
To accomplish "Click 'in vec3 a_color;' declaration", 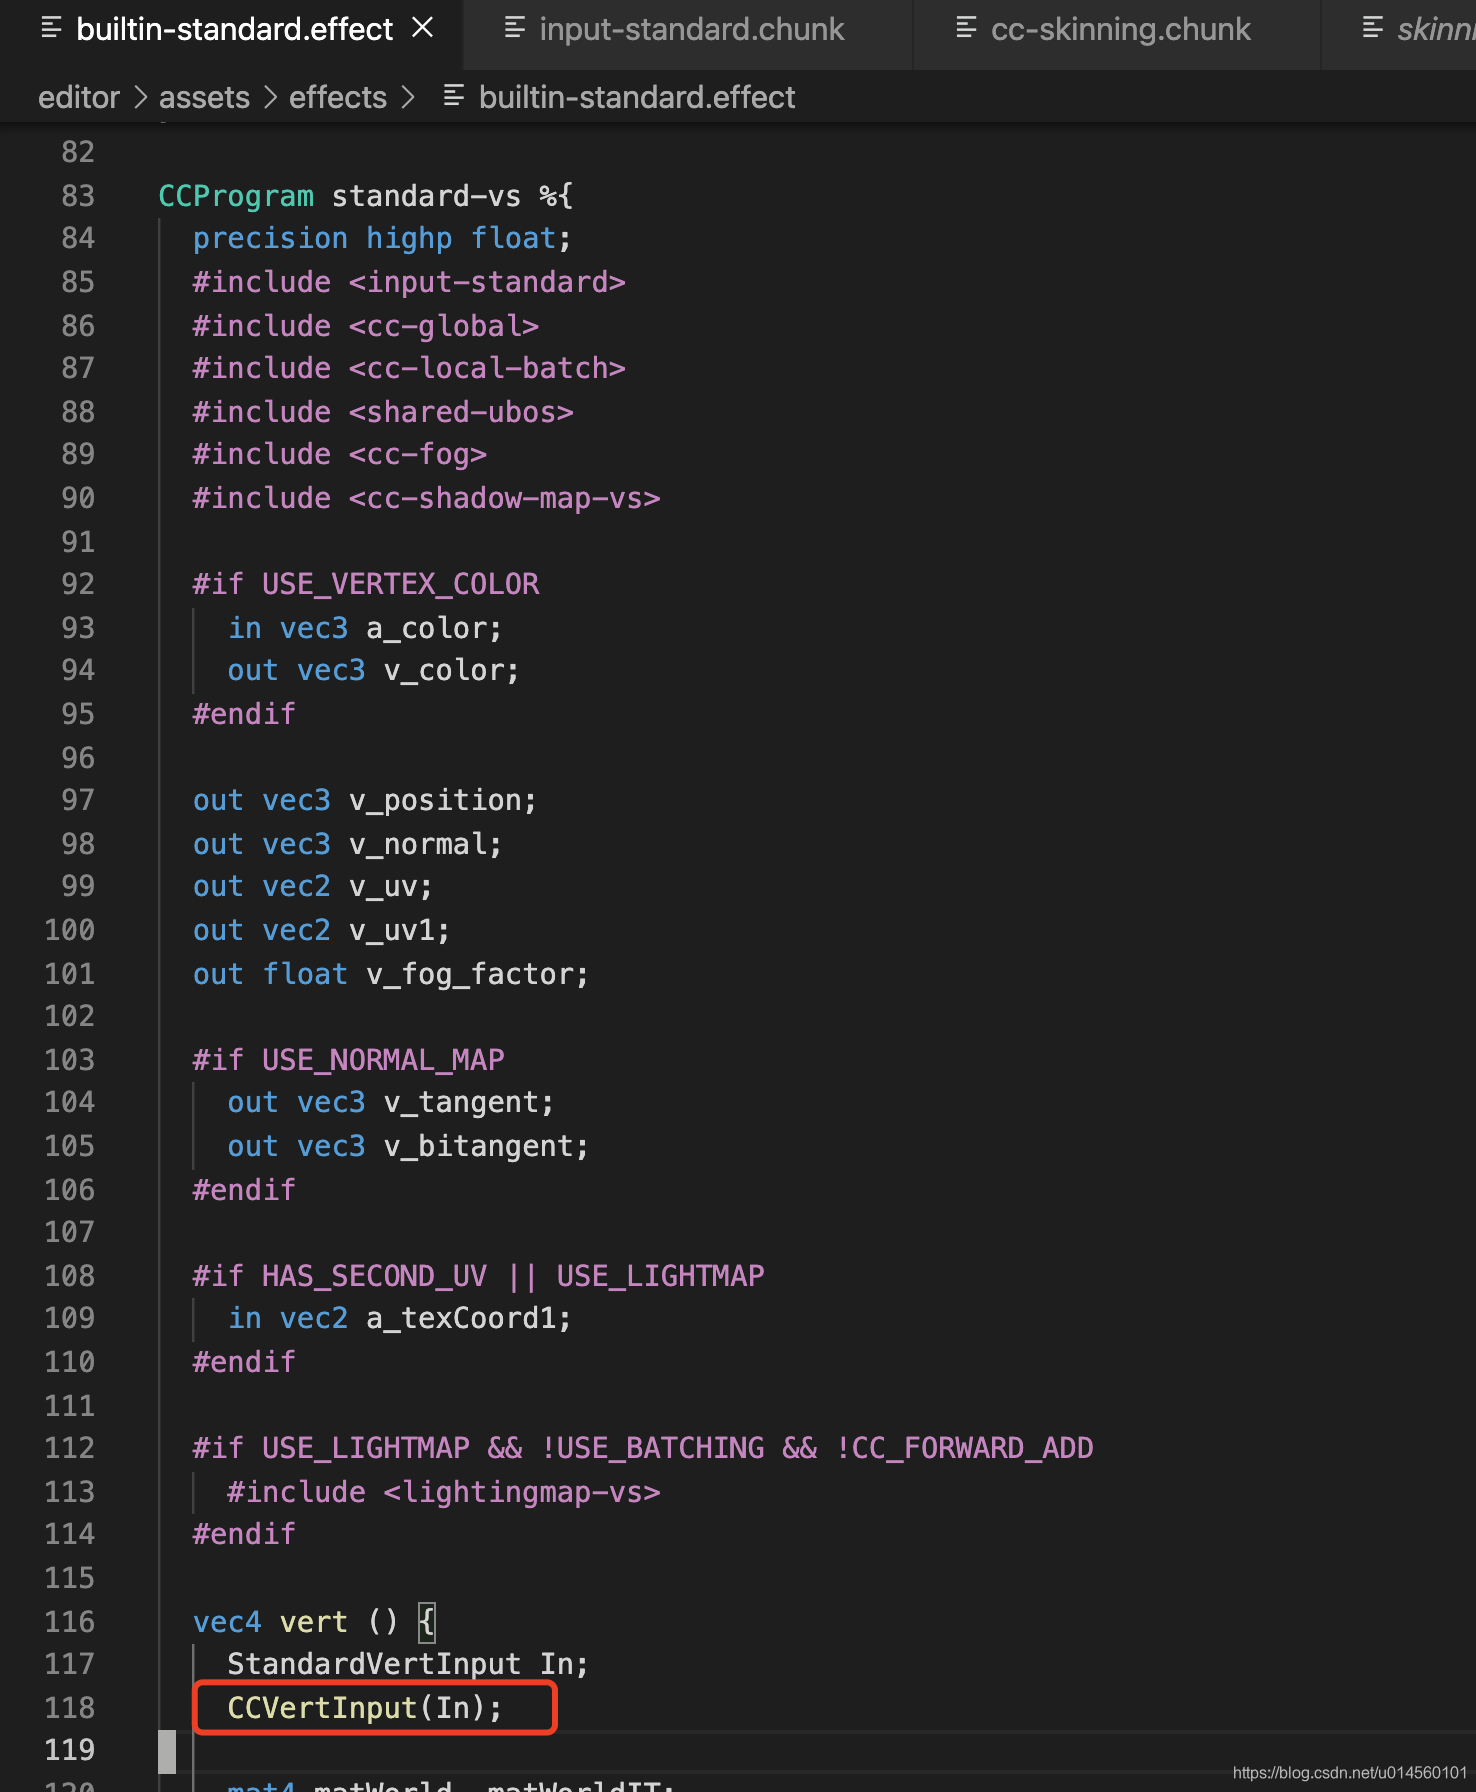I will (365, 628).
